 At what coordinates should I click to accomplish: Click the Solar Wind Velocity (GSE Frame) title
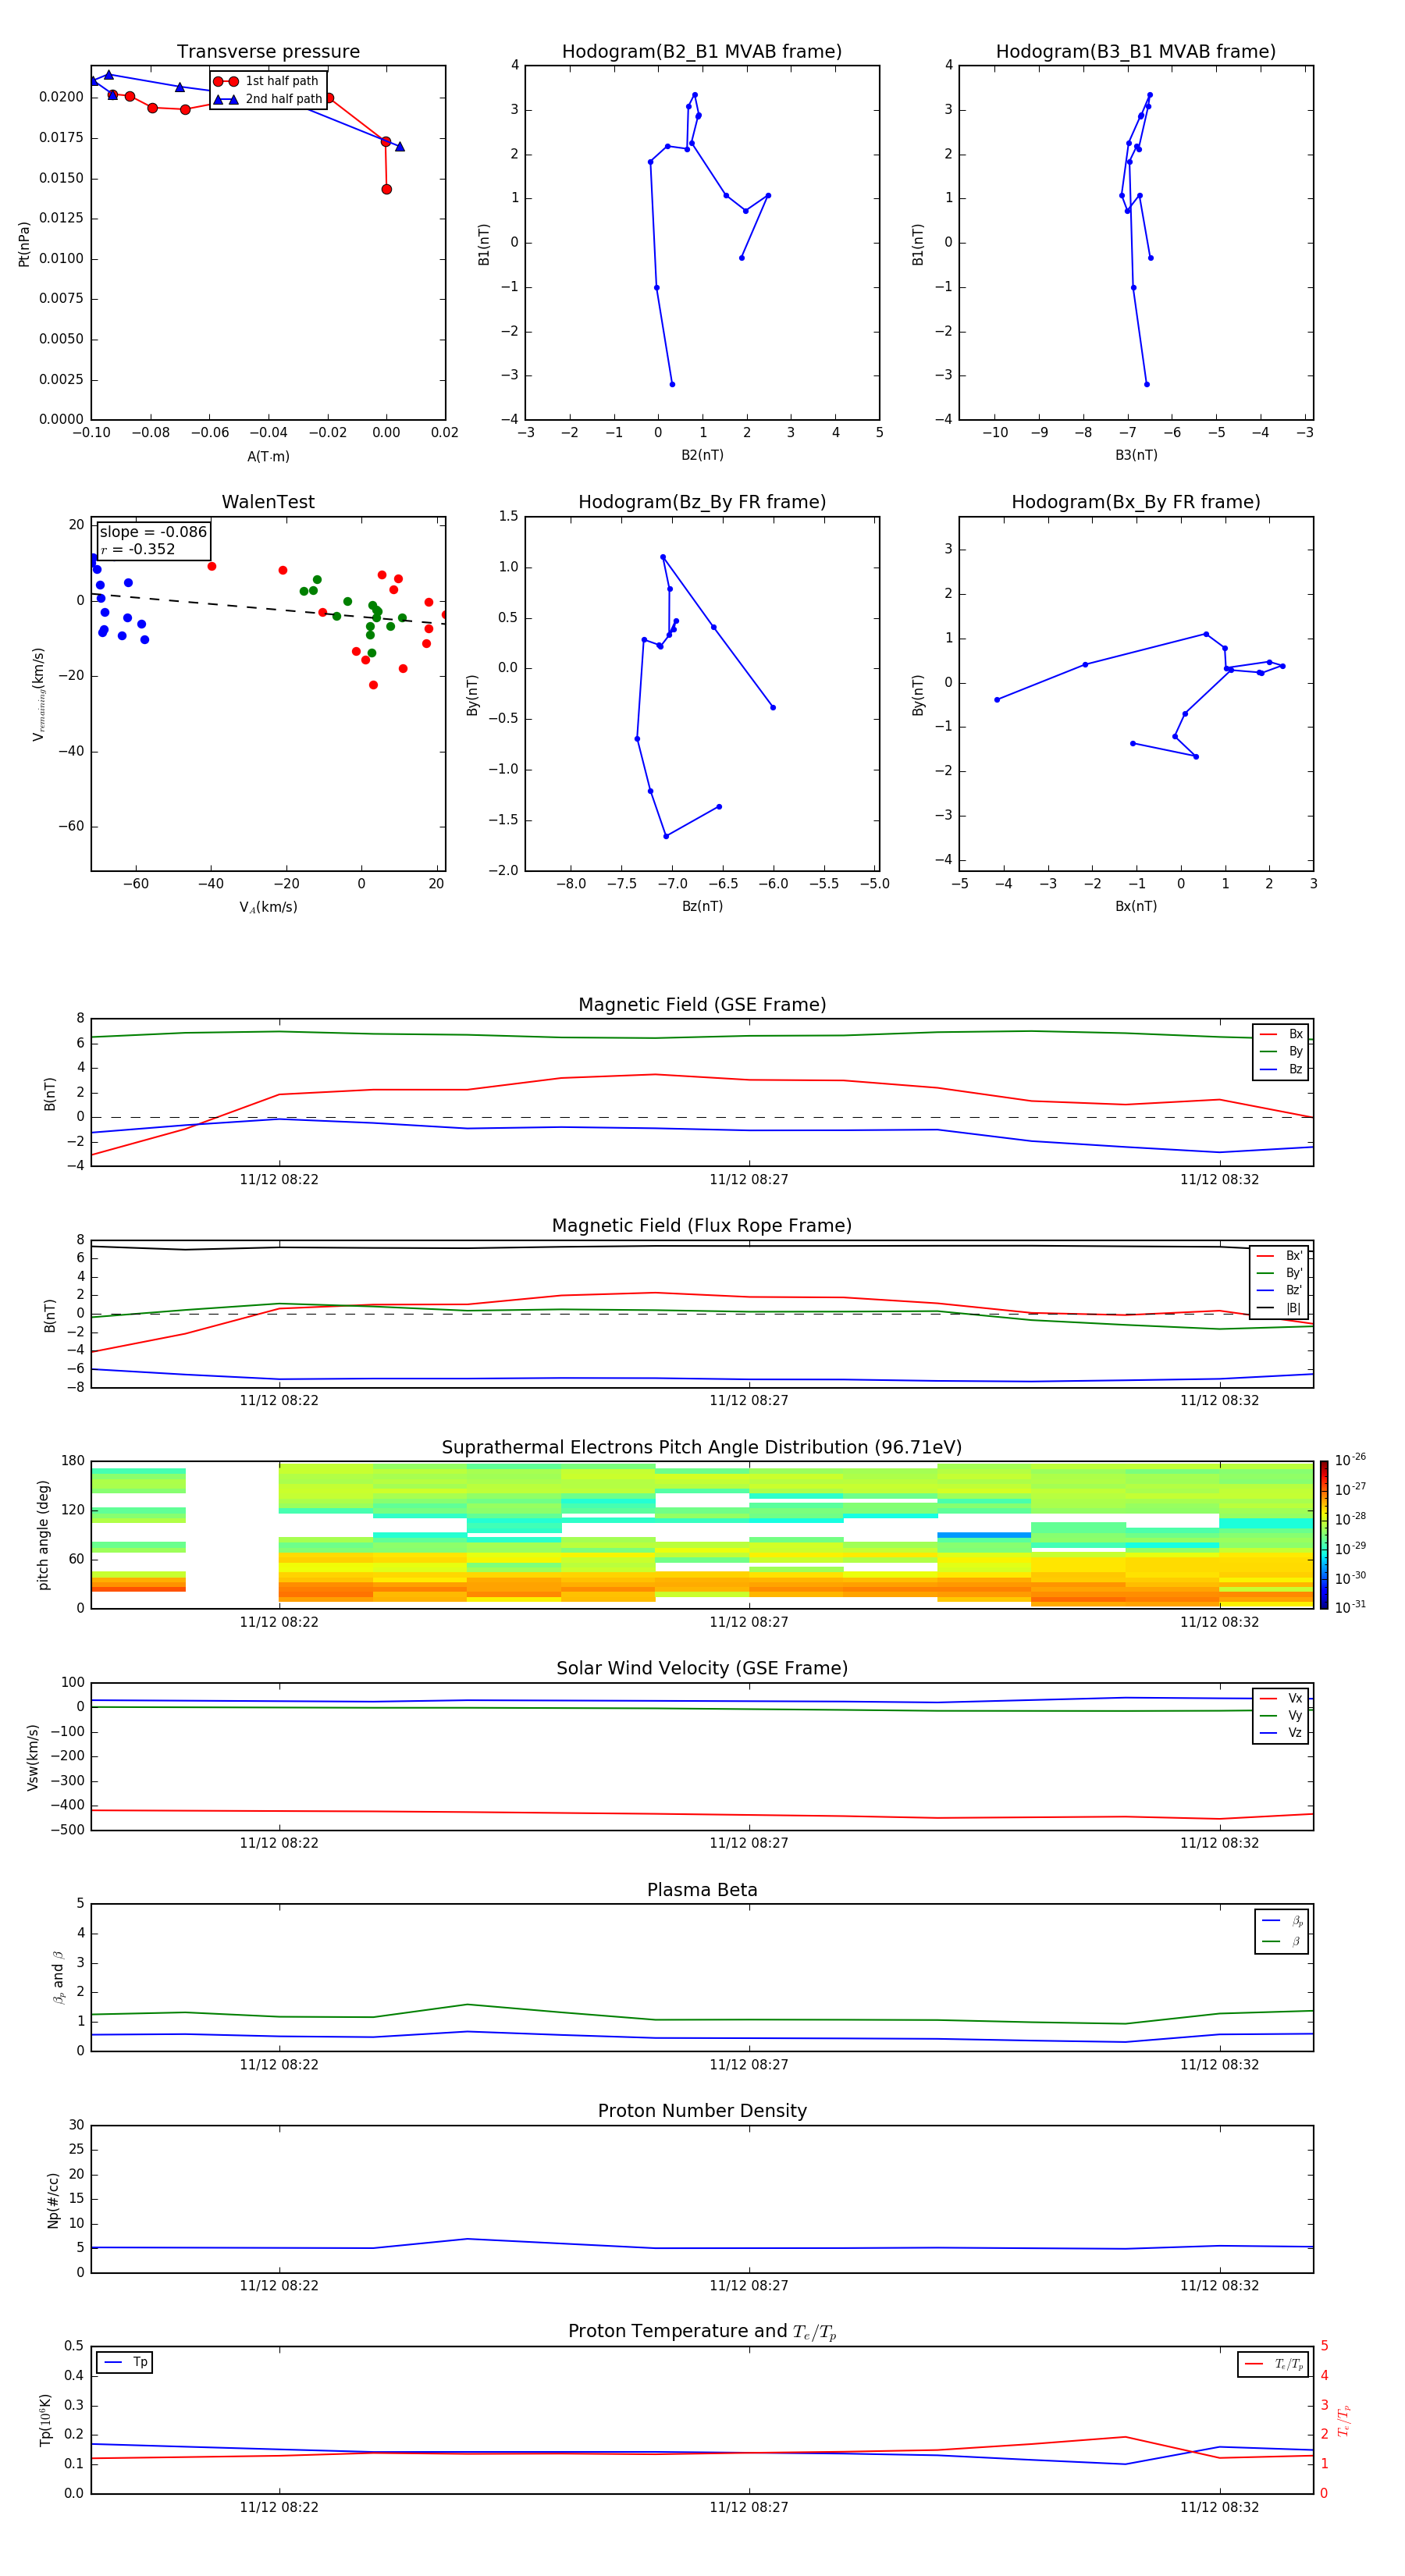click(702, 1669)
